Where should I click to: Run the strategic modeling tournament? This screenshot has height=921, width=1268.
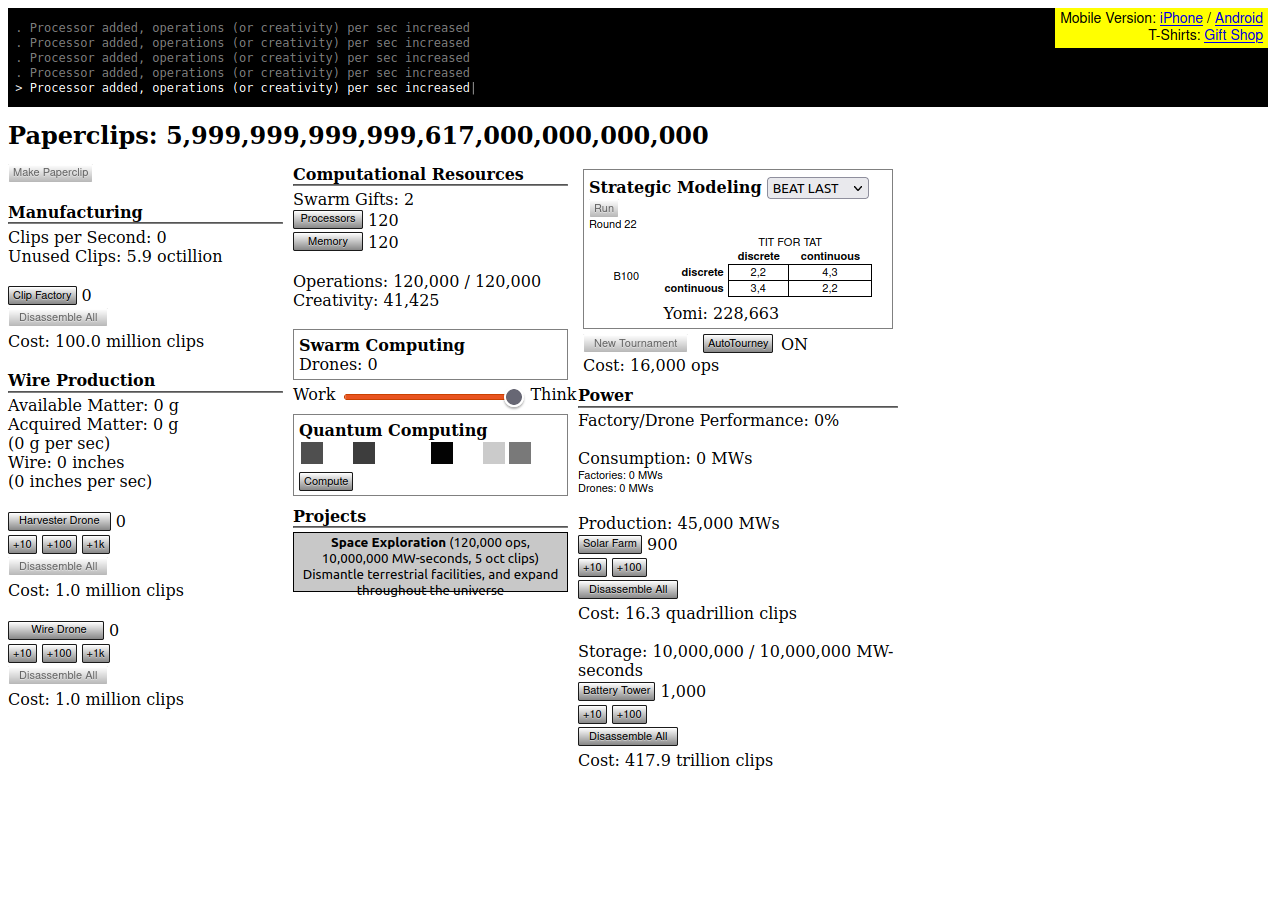604,209
